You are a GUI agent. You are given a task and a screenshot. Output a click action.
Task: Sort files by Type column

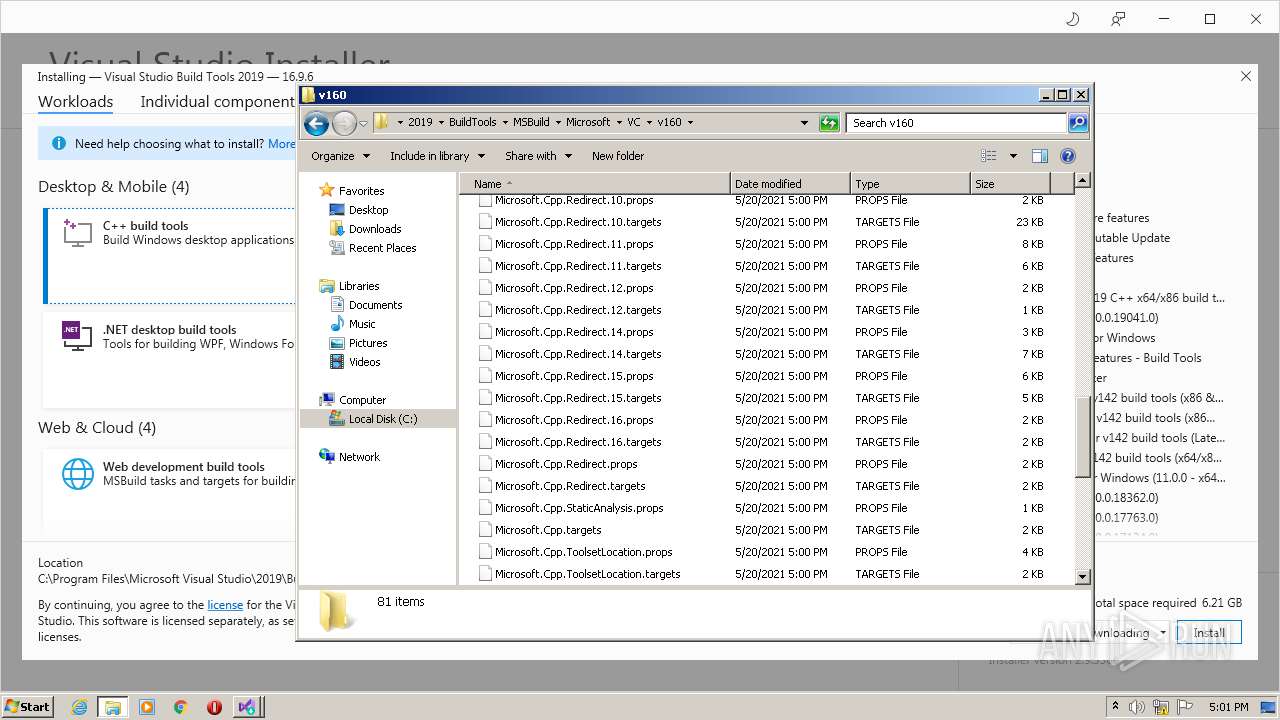coord(910,184)
